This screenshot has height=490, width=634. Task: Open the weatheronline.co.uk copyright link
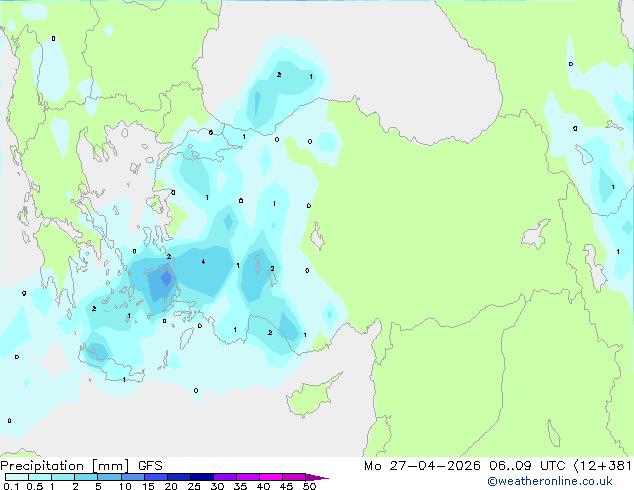(x=550, y=481)
